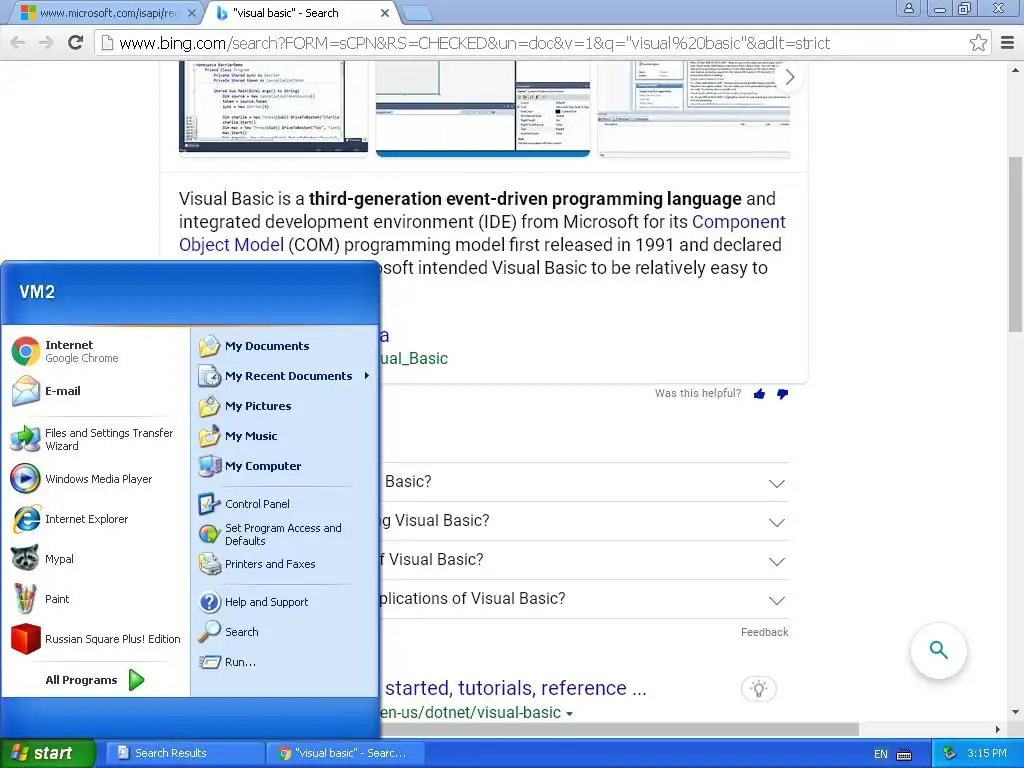Click the Start button
Image resolution: width=1024 pixels, height=768 pixels.
[x=48, y=753]
